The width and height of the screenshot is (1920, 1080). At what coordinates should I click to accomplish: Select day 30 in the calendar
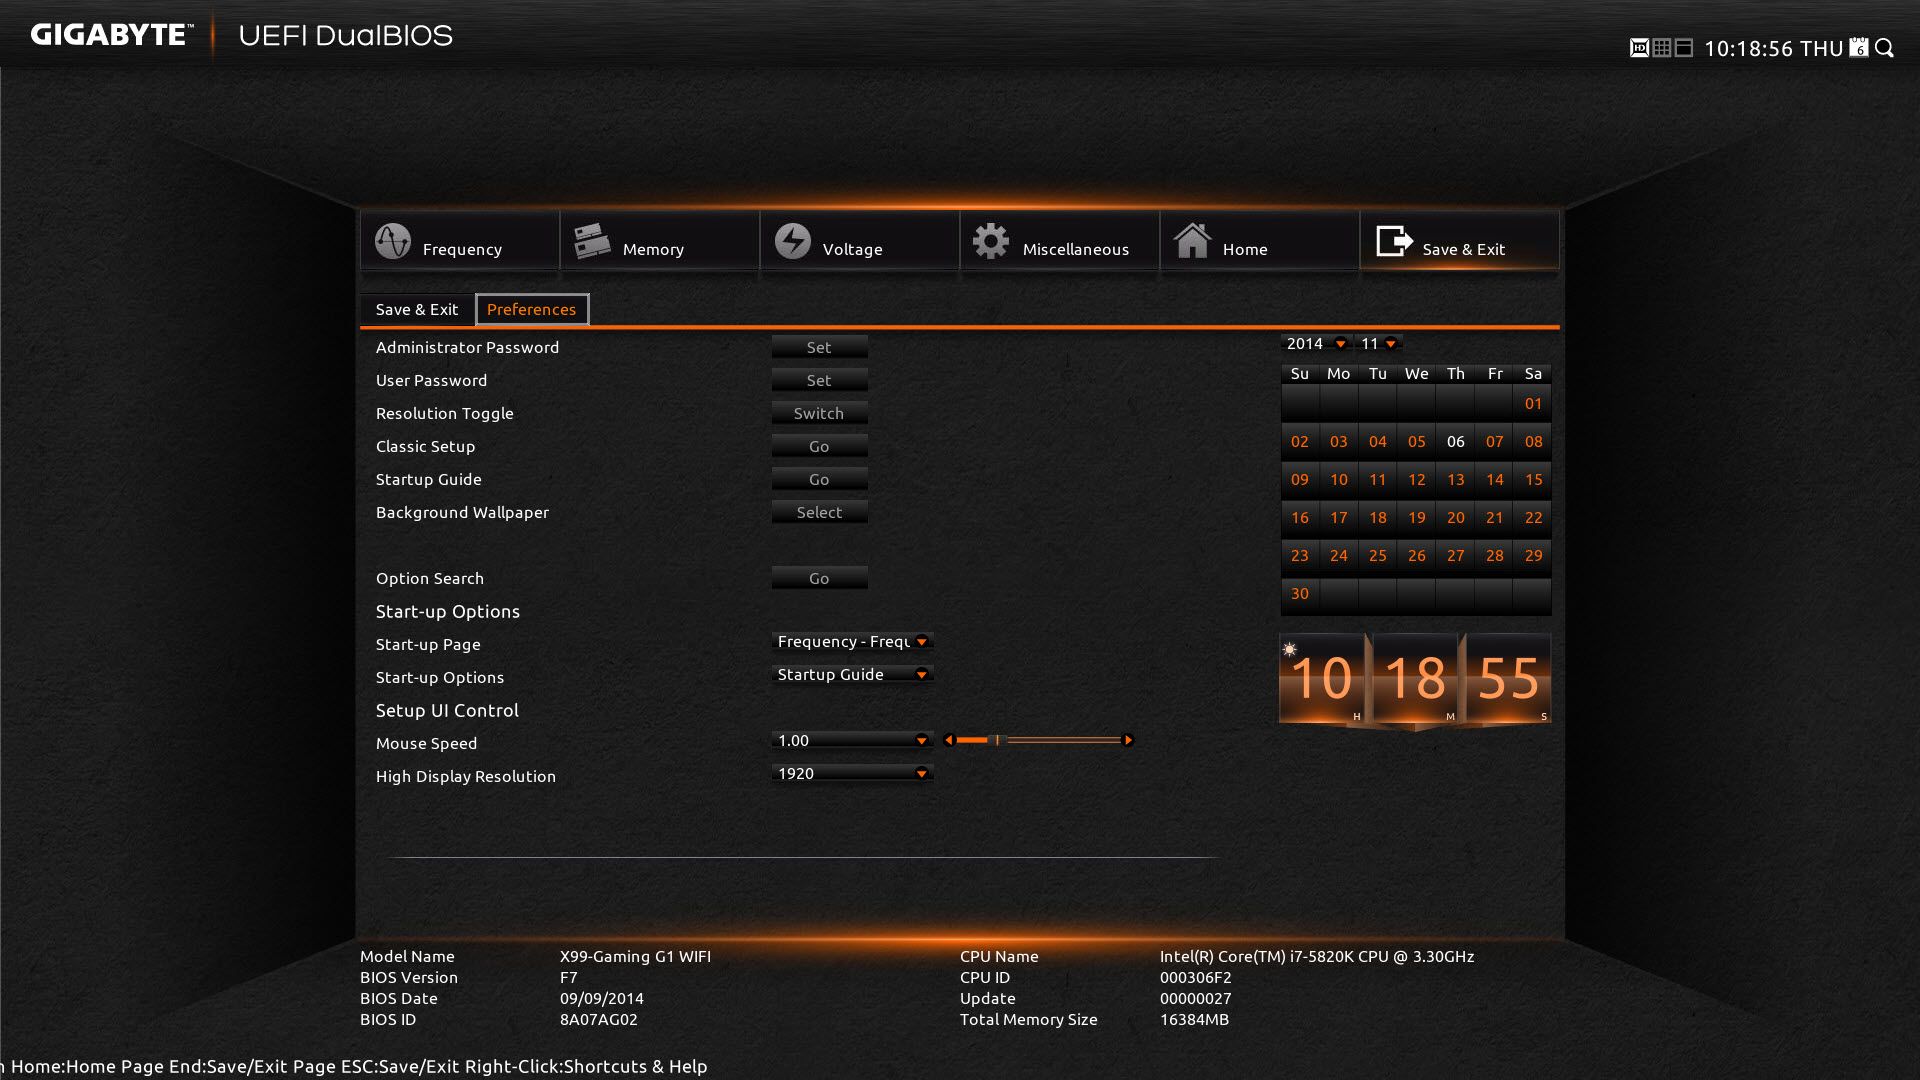coord(1300,593)
